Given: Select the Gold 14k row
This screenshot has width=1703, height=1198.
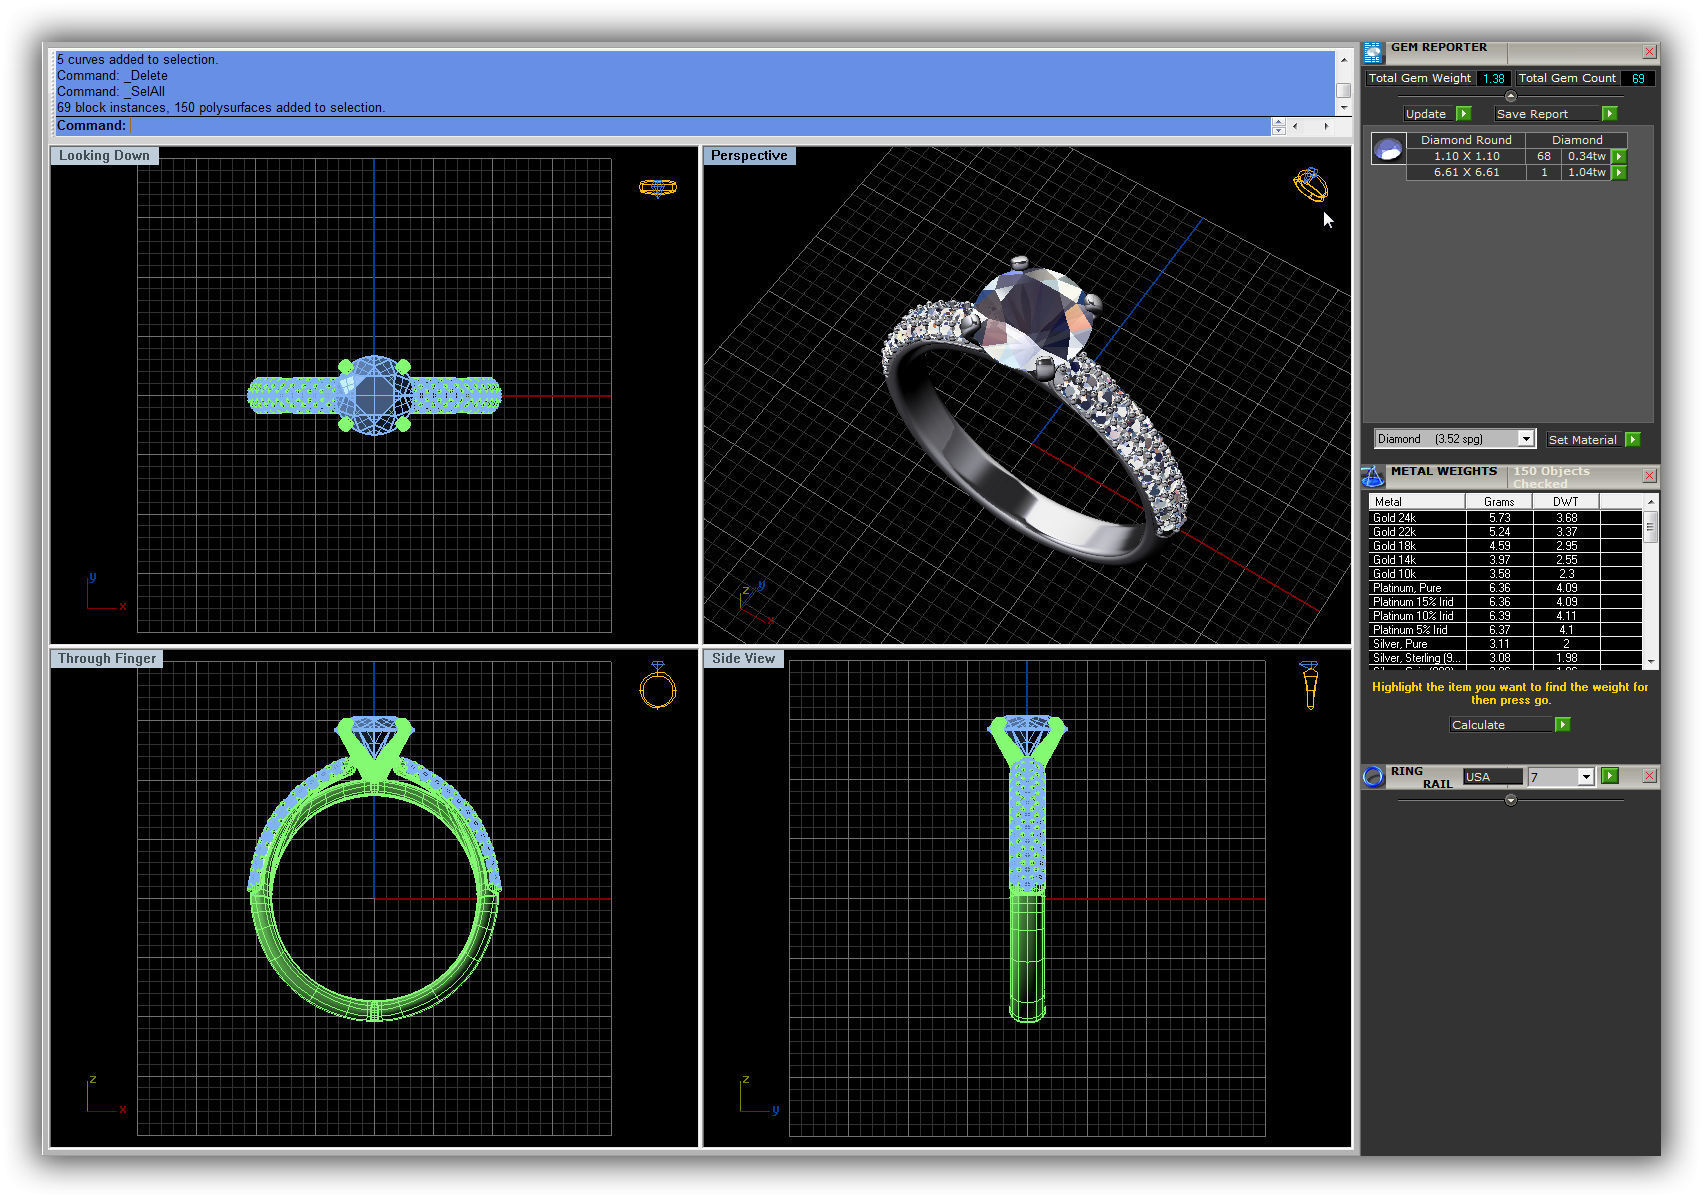Looking at the screenshot, I should [x=1505, y=560].
